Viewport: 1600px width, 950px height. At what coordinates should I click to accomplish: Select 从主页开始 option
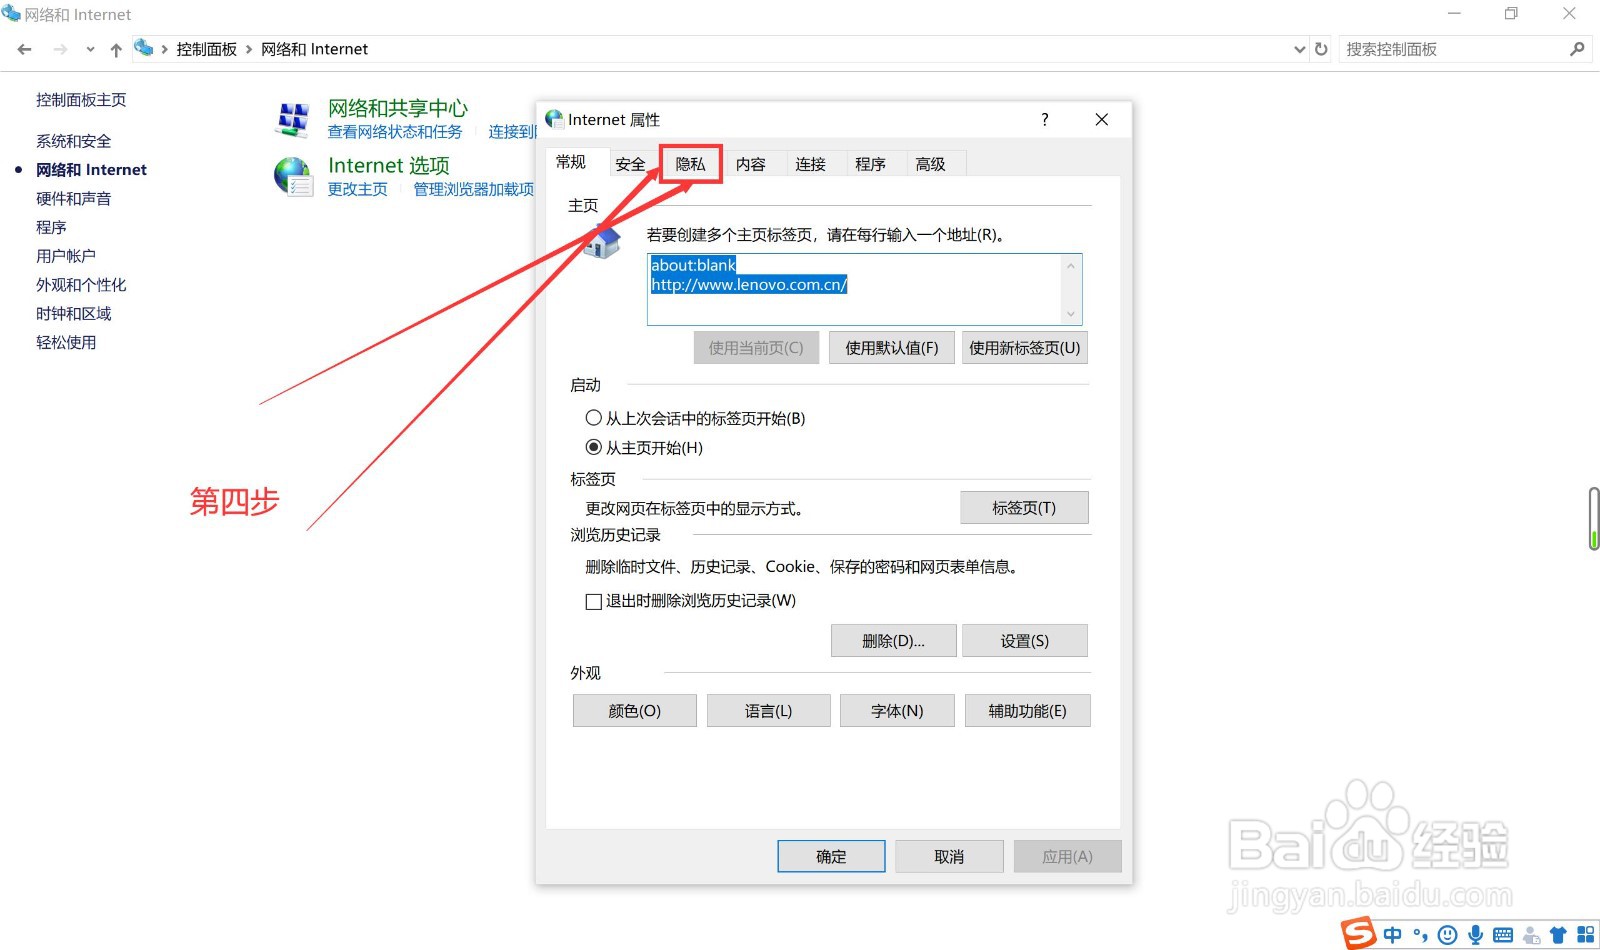594,447
